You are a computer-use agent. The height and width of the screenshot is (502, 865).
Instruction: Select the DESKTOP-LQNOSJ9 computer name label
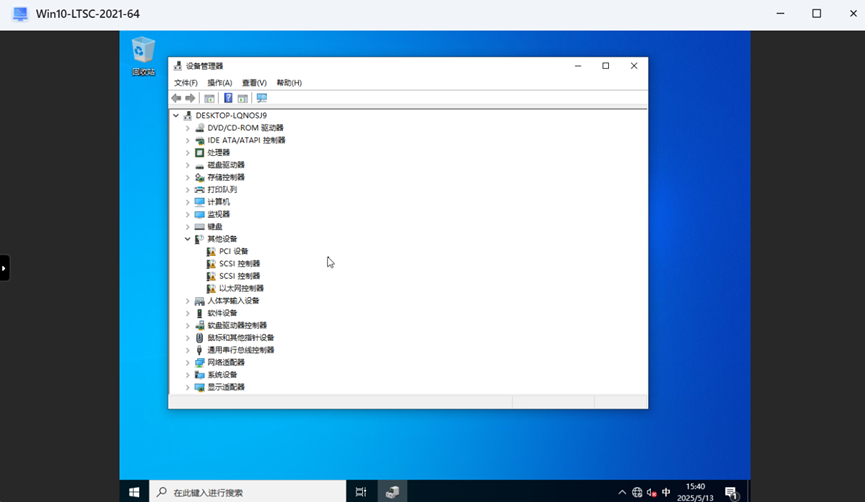[231, 115]
